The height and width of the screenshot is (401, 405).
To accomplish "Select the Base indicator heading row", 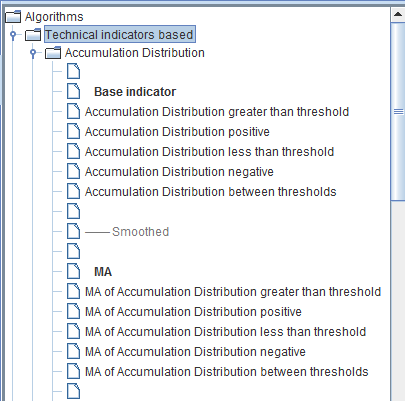I will 135,92.
